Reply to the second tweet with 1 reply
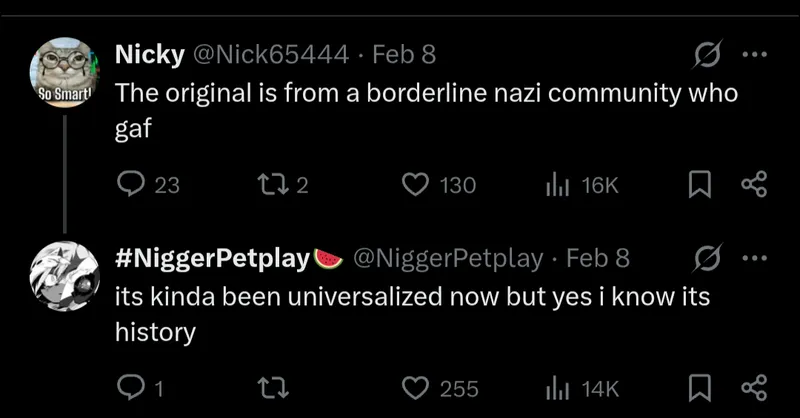800x418 pixels. 131,388
